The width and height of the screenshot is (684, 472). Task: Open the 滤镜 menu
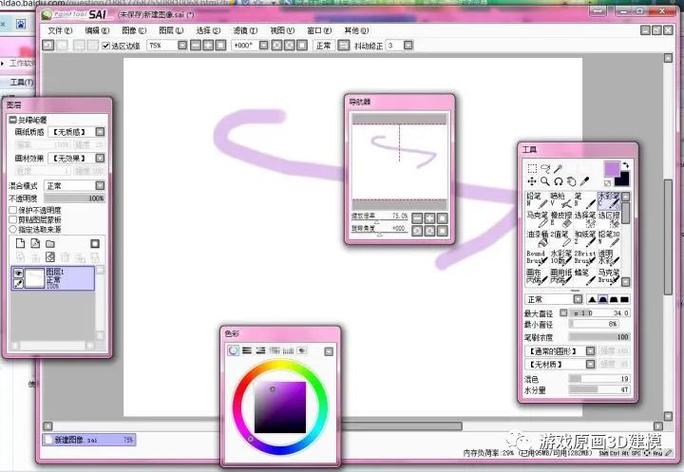[x=245, y=31]
